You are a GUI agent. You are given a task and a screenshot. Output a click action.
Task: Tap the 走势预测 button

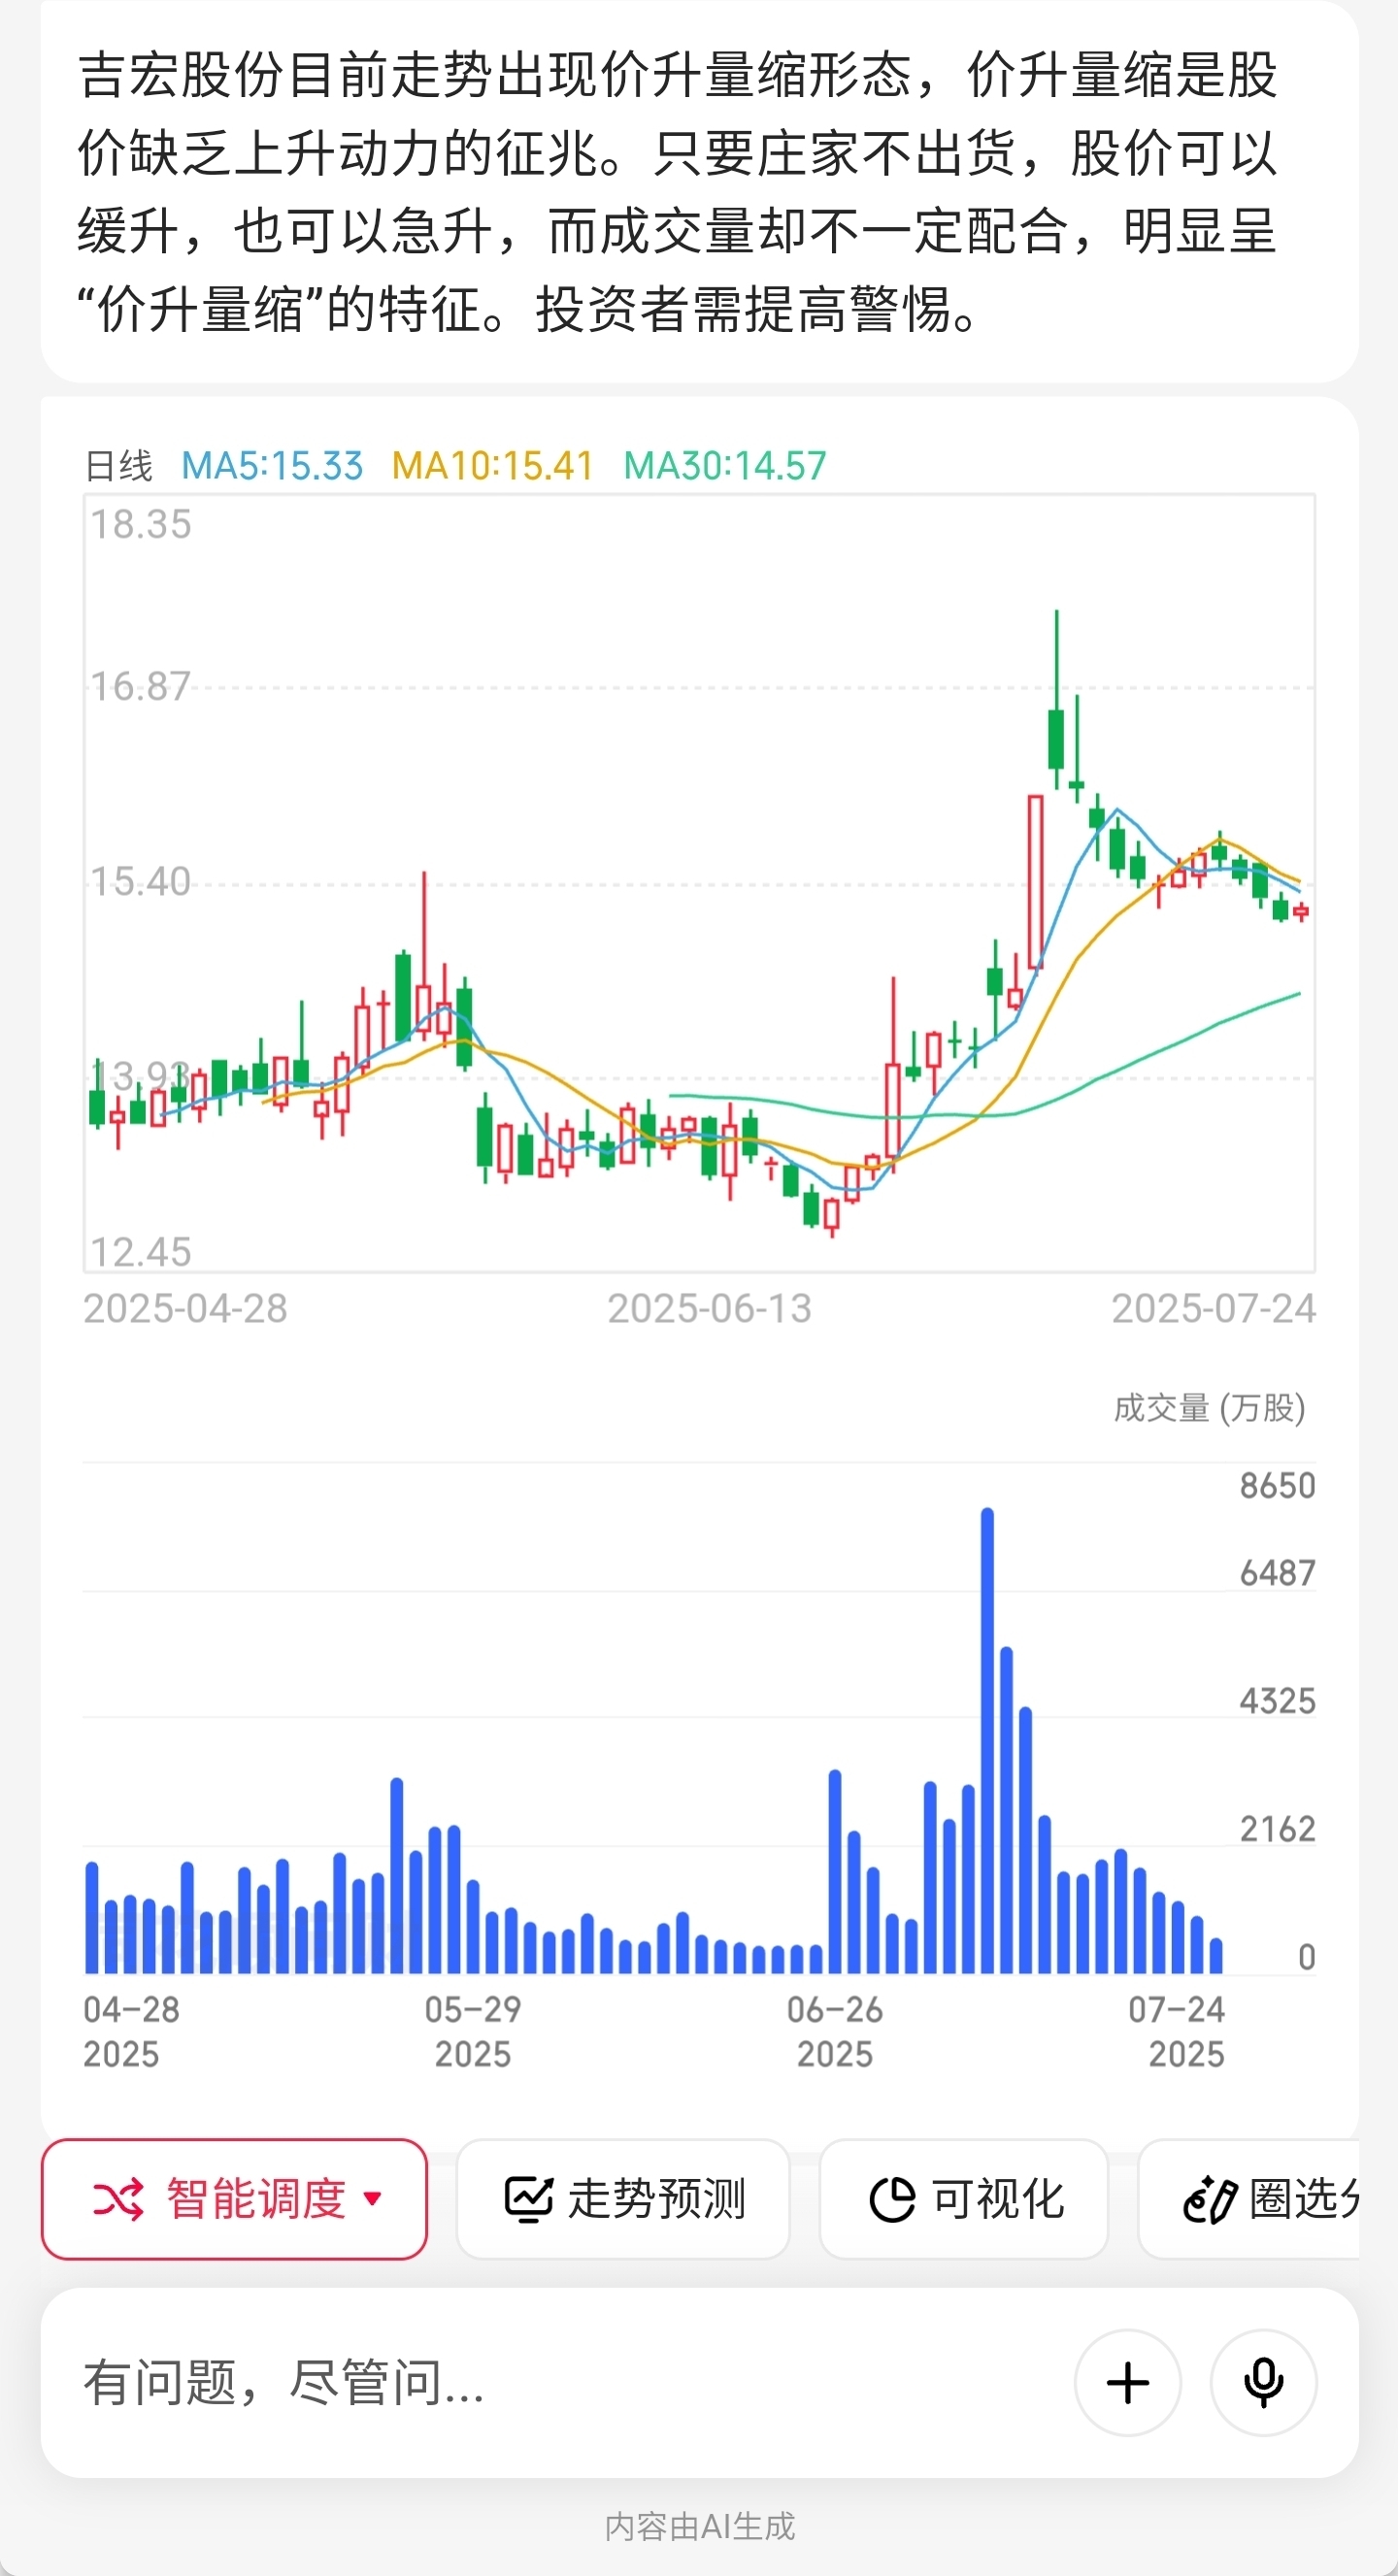pyautogui.click(x=623, y=2199)
